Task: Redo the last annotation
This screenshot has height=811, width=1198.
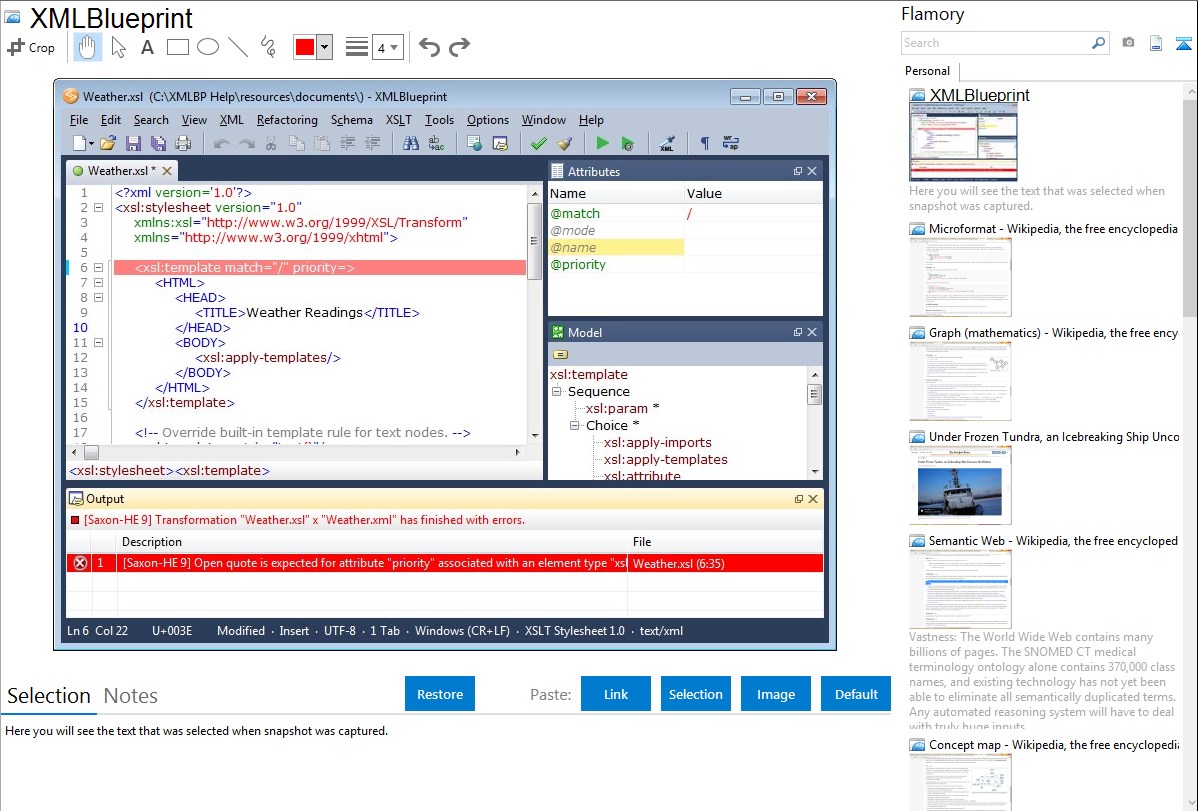Action: pos(459,47)
